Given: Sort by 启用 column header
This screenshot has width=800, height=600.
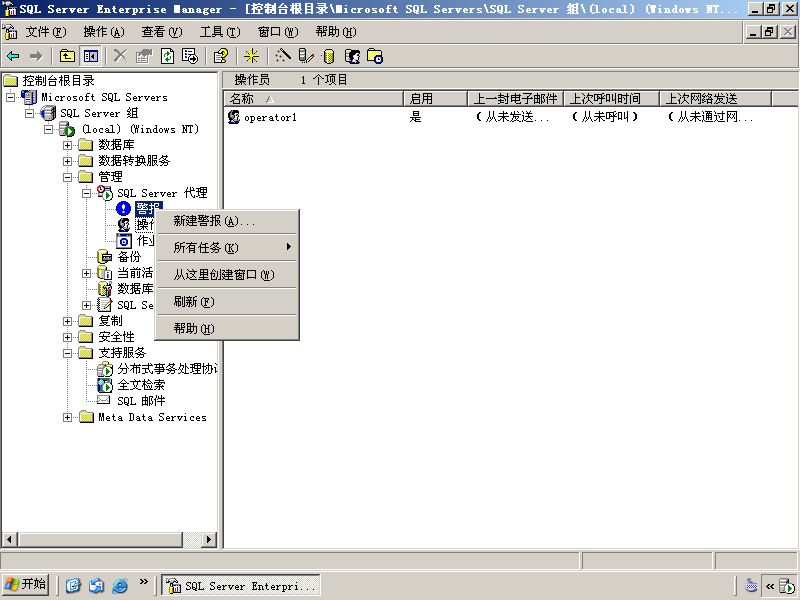Looking at the screenshot, I should click(435, 98).
